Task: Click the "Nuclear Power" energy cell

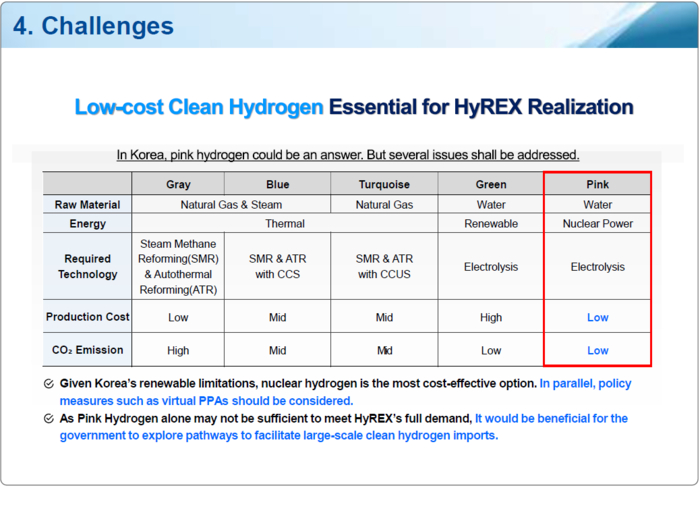Action: 597,224
